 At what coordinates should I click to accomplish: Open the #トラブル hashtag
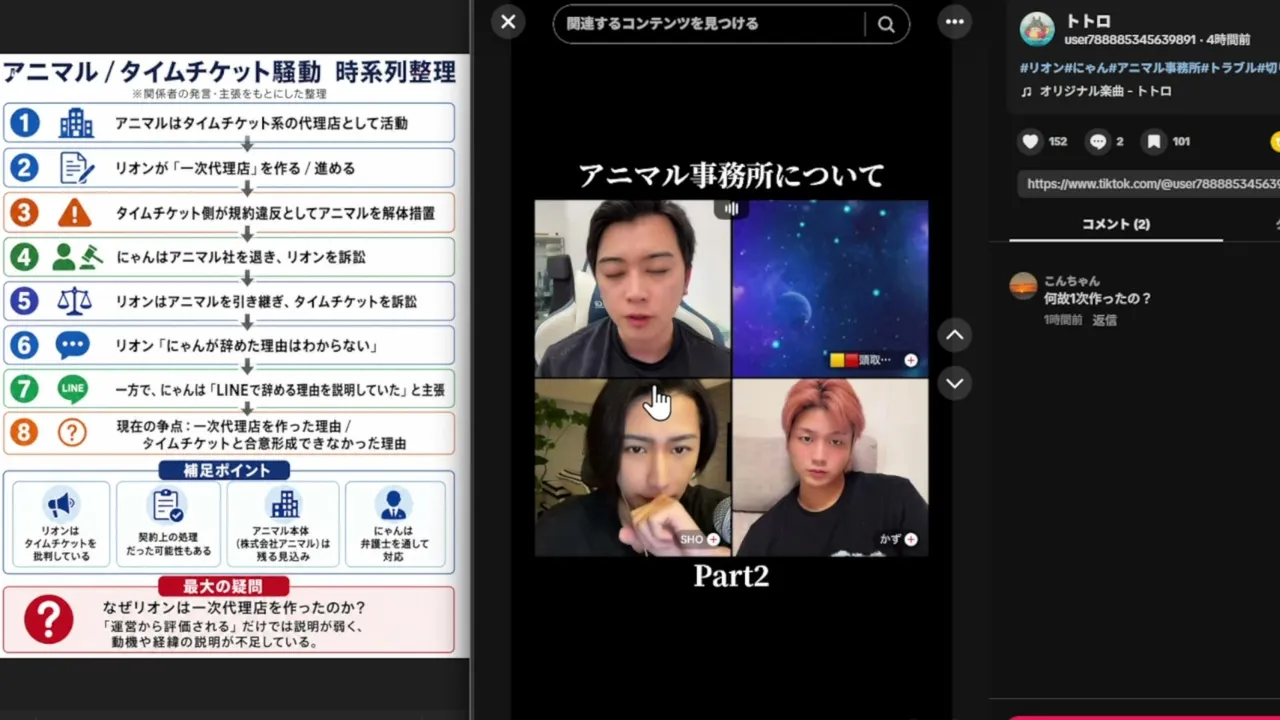pyautogui.click(x=1228, y=68)
